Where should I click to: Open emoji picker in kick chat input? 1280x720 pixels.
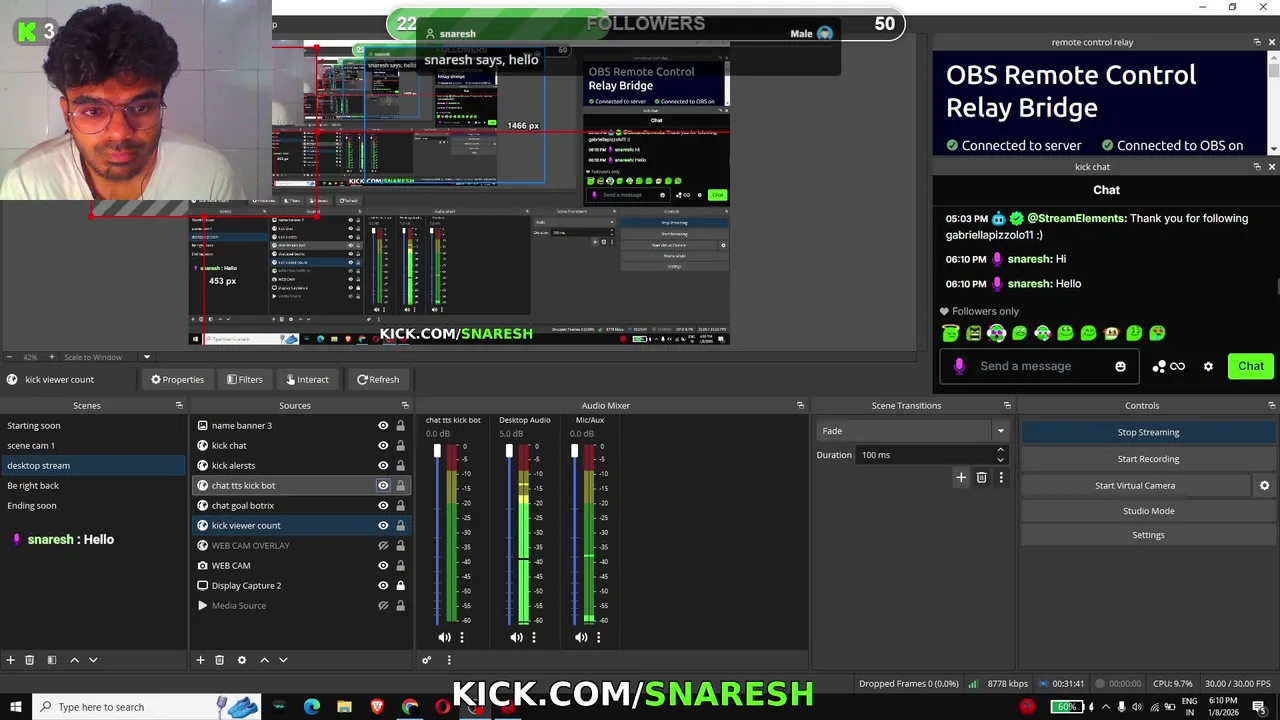point(1120,366)
